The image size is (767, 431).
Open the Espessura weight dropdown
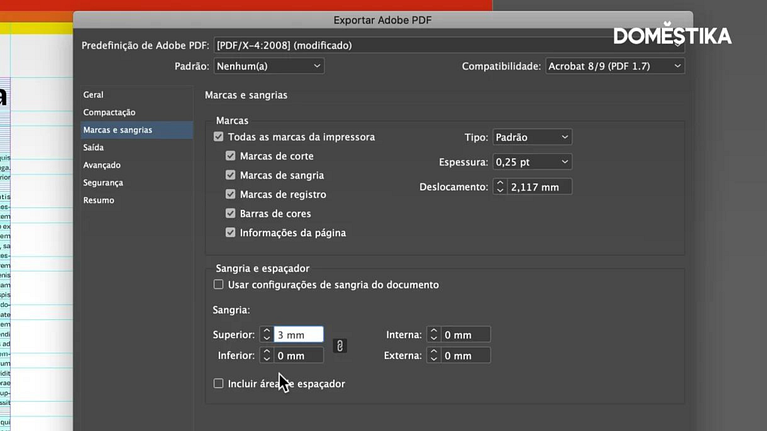(531, 162)
